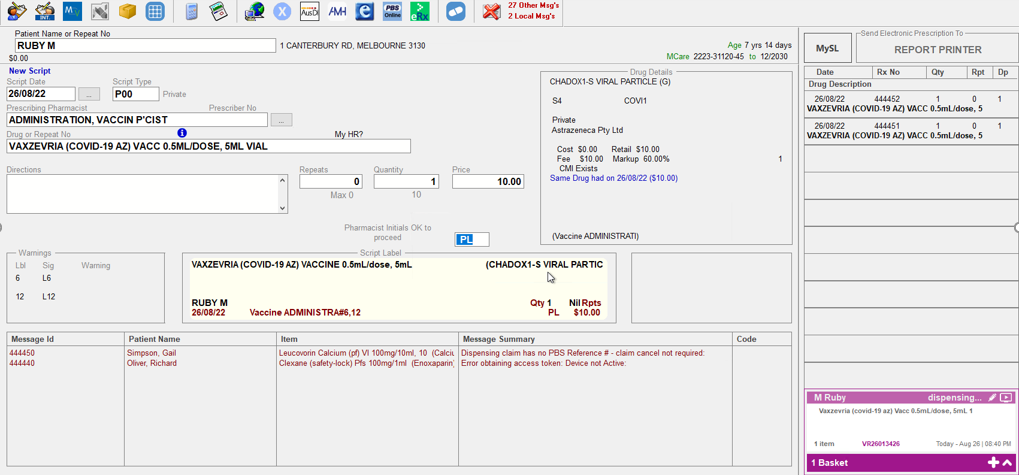Open the patient clipboard icon in toolbar
Image resolution: width=1019 pixels, height=475 pixels.
pyautogui.click(x=16, y=11)
